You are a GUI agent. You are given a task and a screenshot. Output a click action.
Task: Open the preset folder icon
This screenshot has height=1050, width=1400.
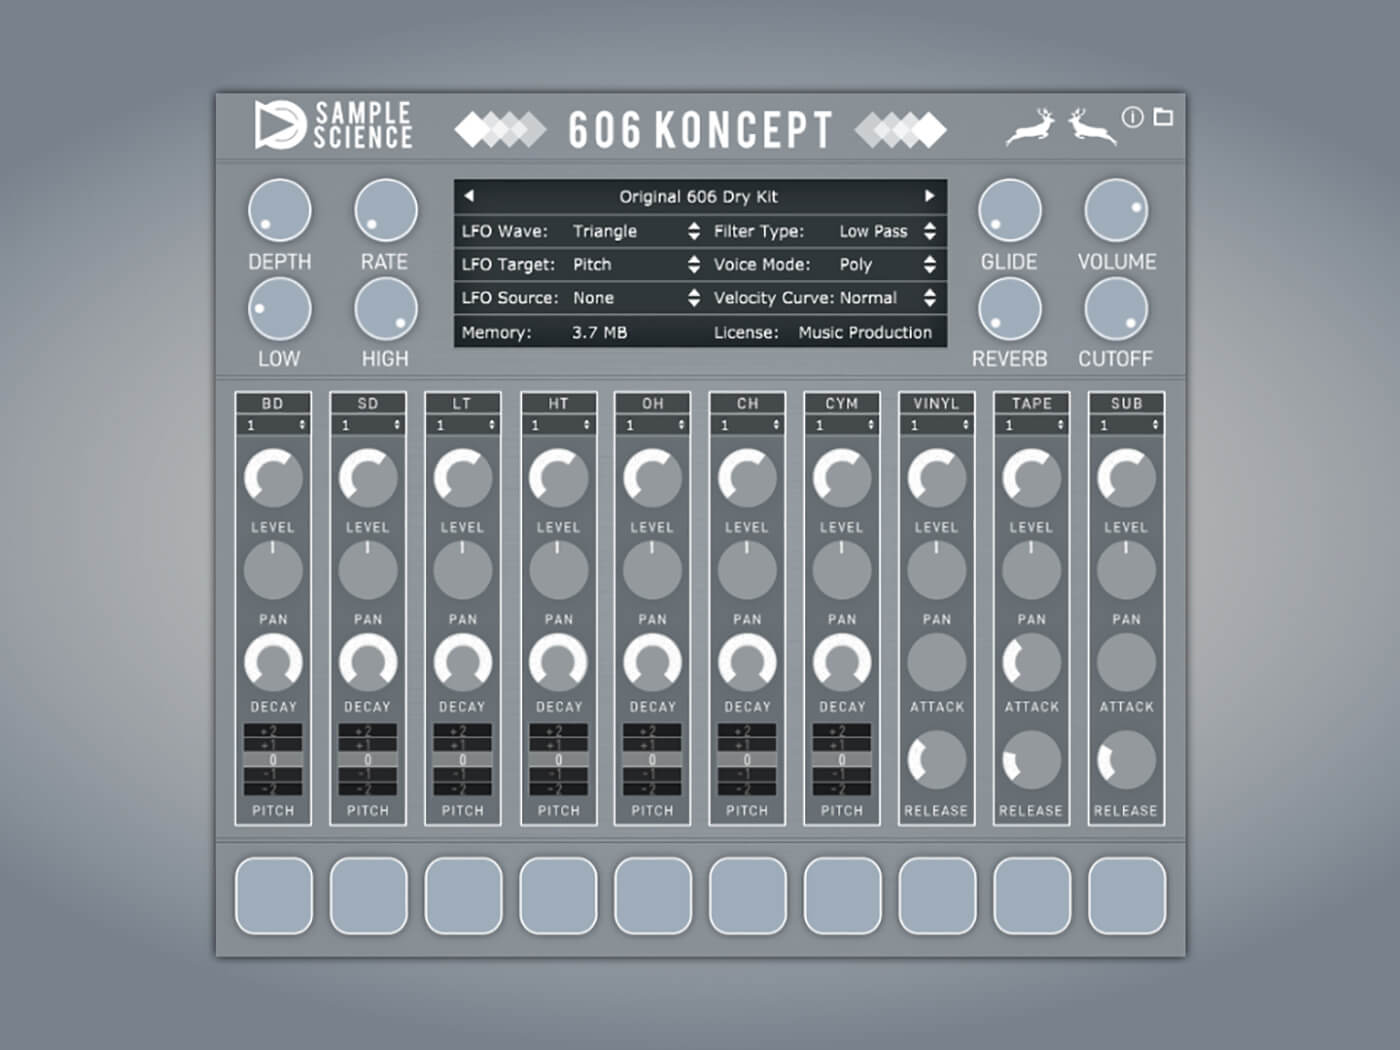point(1162,118)
